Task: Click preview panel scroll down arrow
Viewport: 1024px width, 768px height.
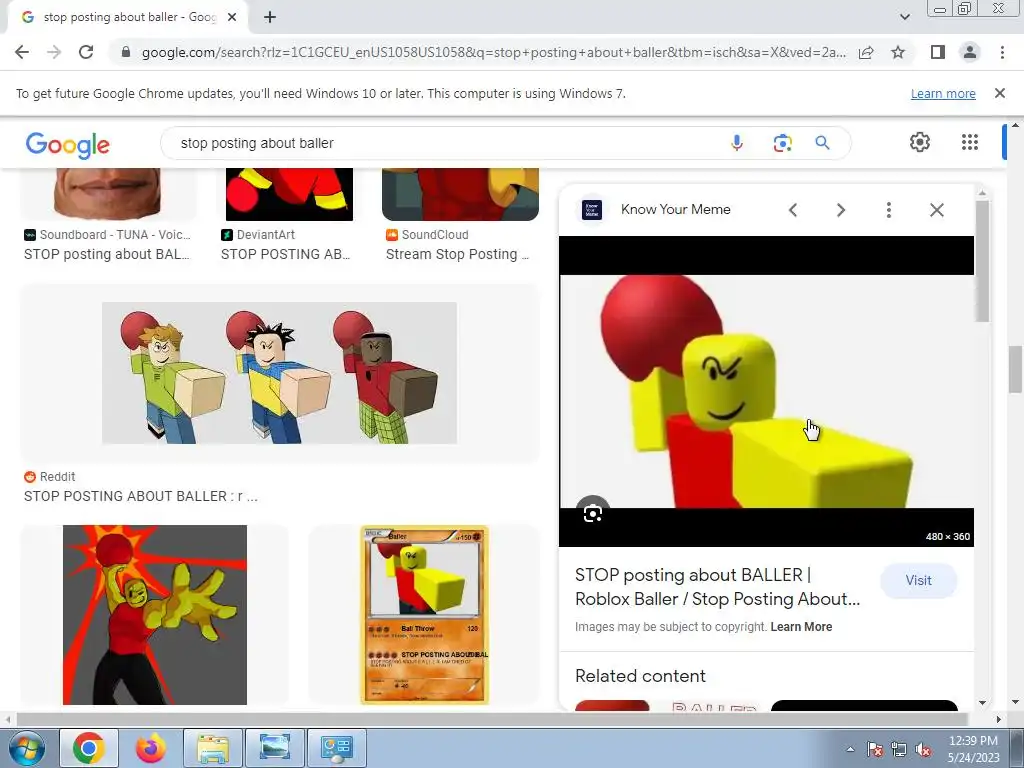Action: click(x=982, y=703)
